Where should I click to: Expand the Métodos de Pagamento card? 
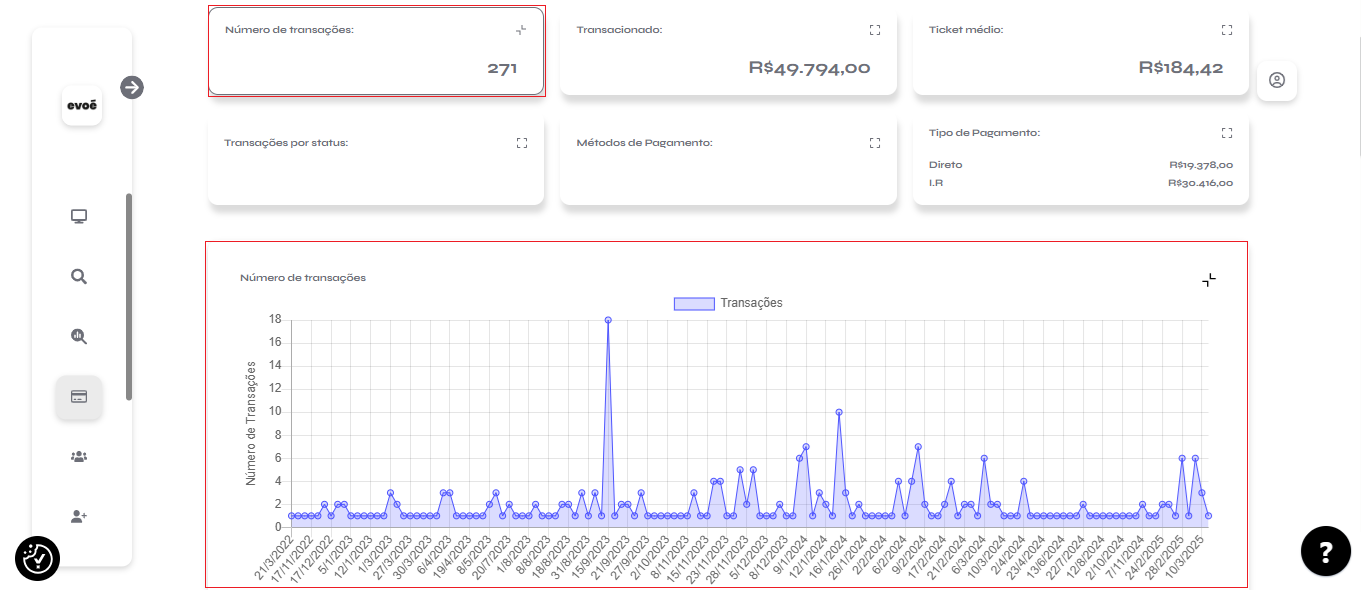click(875, 143)
